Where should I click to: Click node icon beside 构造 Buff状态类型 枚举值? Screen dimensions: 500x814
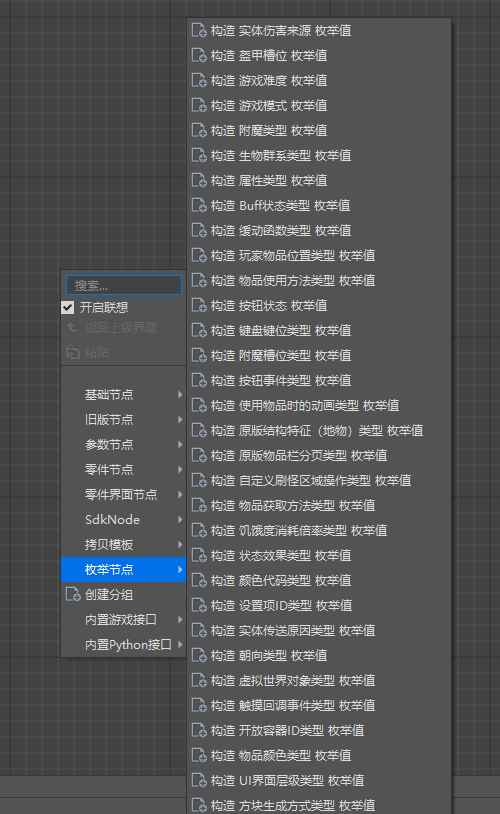(199, 206)
